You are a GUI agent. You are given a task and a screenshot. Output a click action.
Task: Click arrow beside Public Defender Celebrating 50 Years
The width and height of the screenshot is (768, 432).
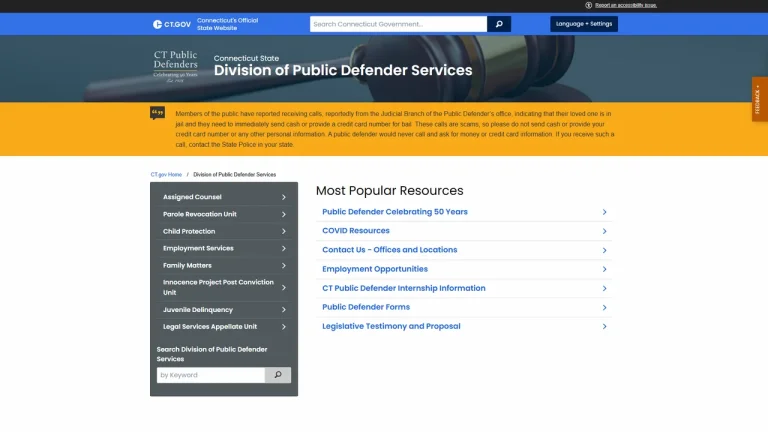pos(604,212)
